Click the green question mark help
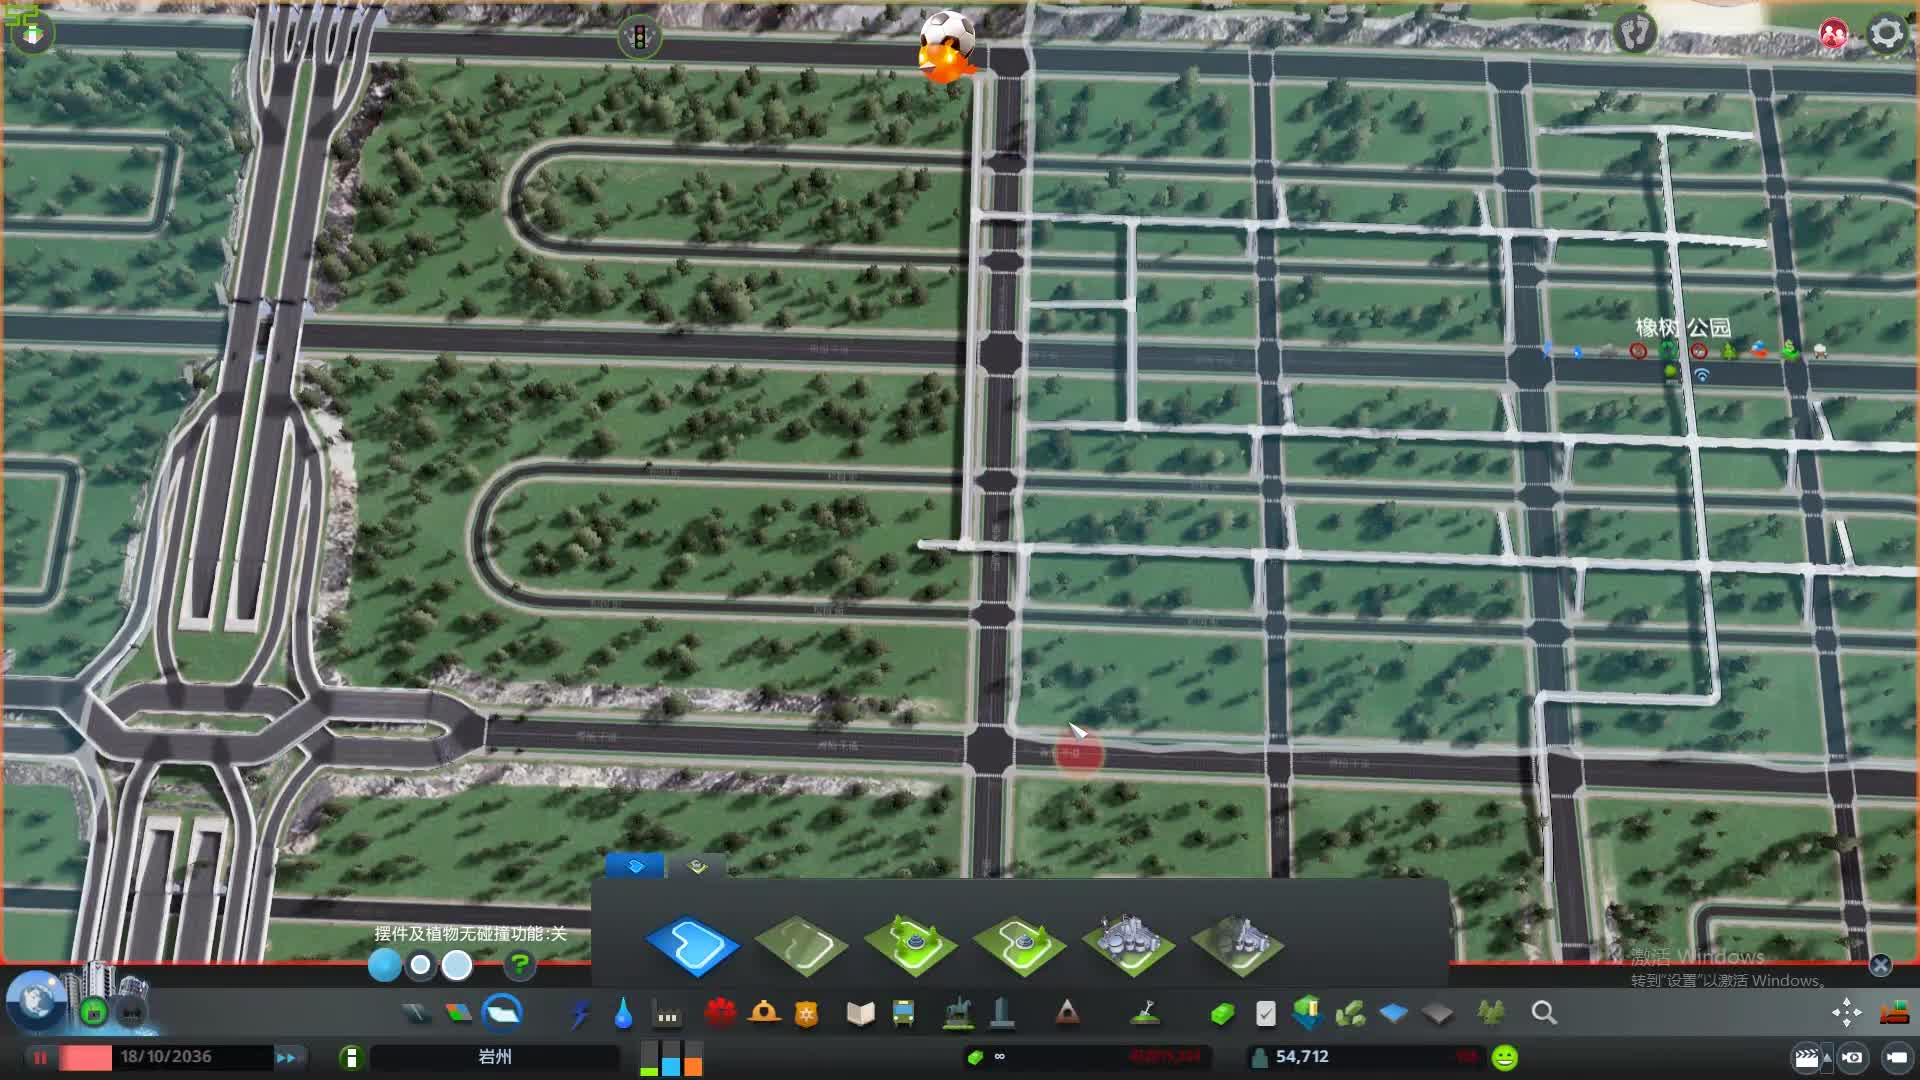This screenshot has width=1920, height=1080. pyautogui.click(x=520, y=965)
